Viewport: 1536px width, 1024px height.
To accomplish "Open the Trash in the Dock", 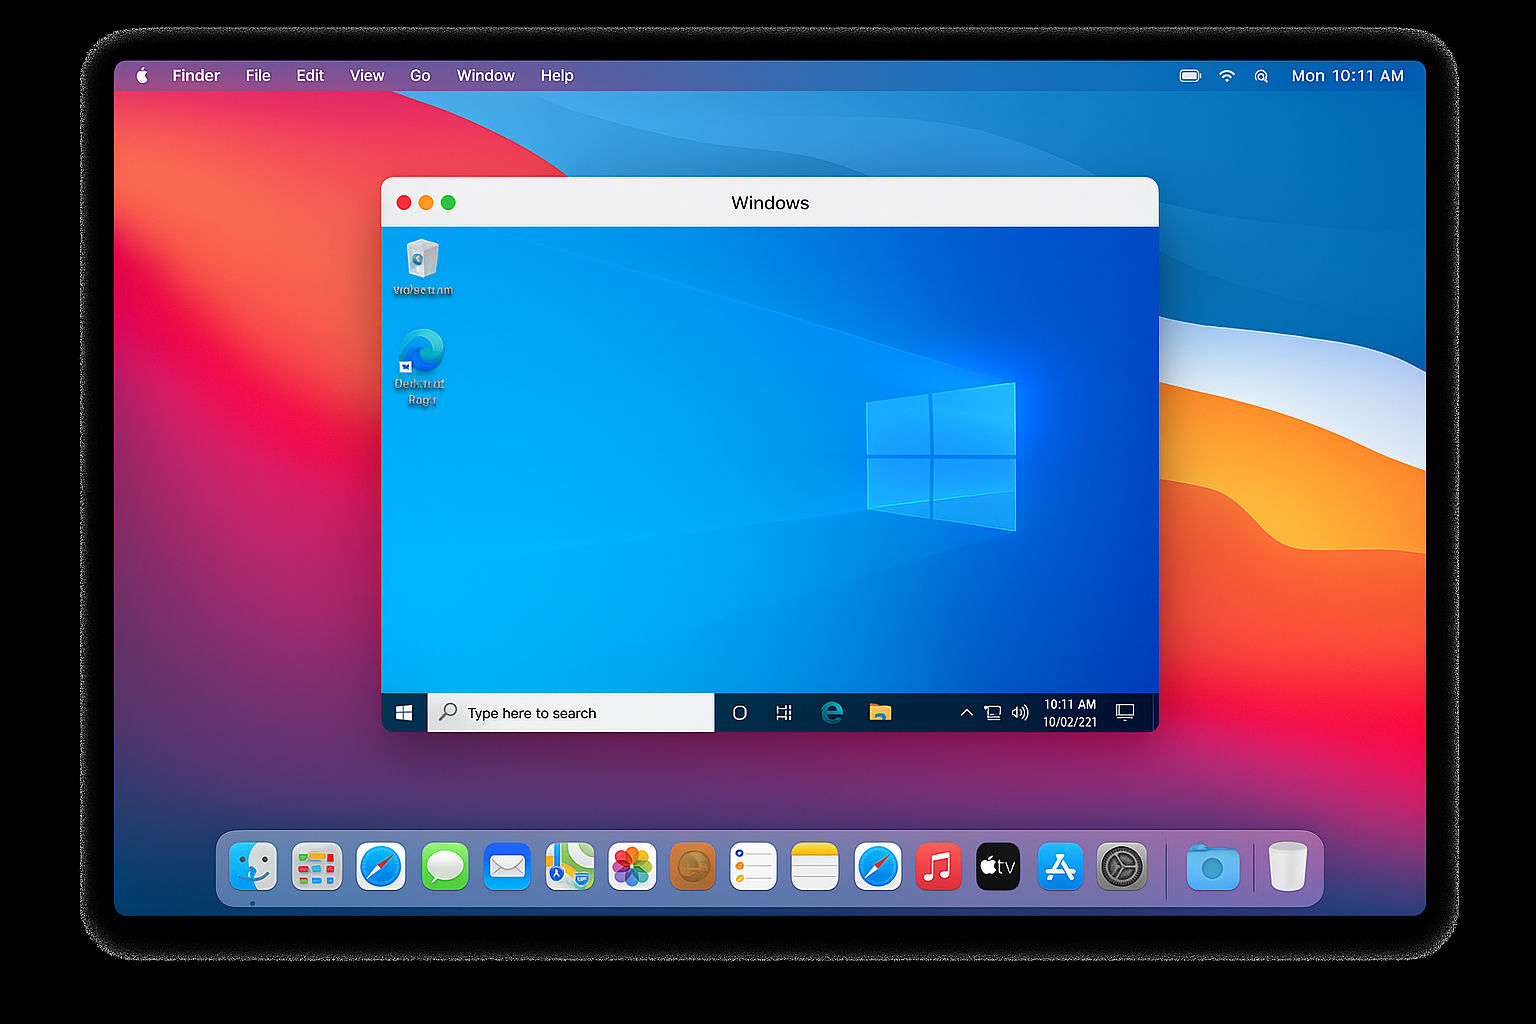I will point(1288,866).
